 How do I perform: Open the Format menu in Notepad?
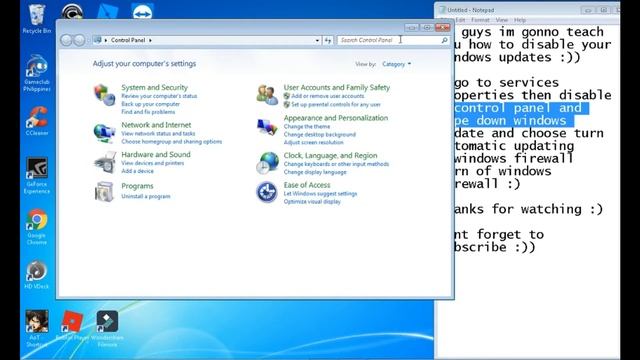(480, 20)
